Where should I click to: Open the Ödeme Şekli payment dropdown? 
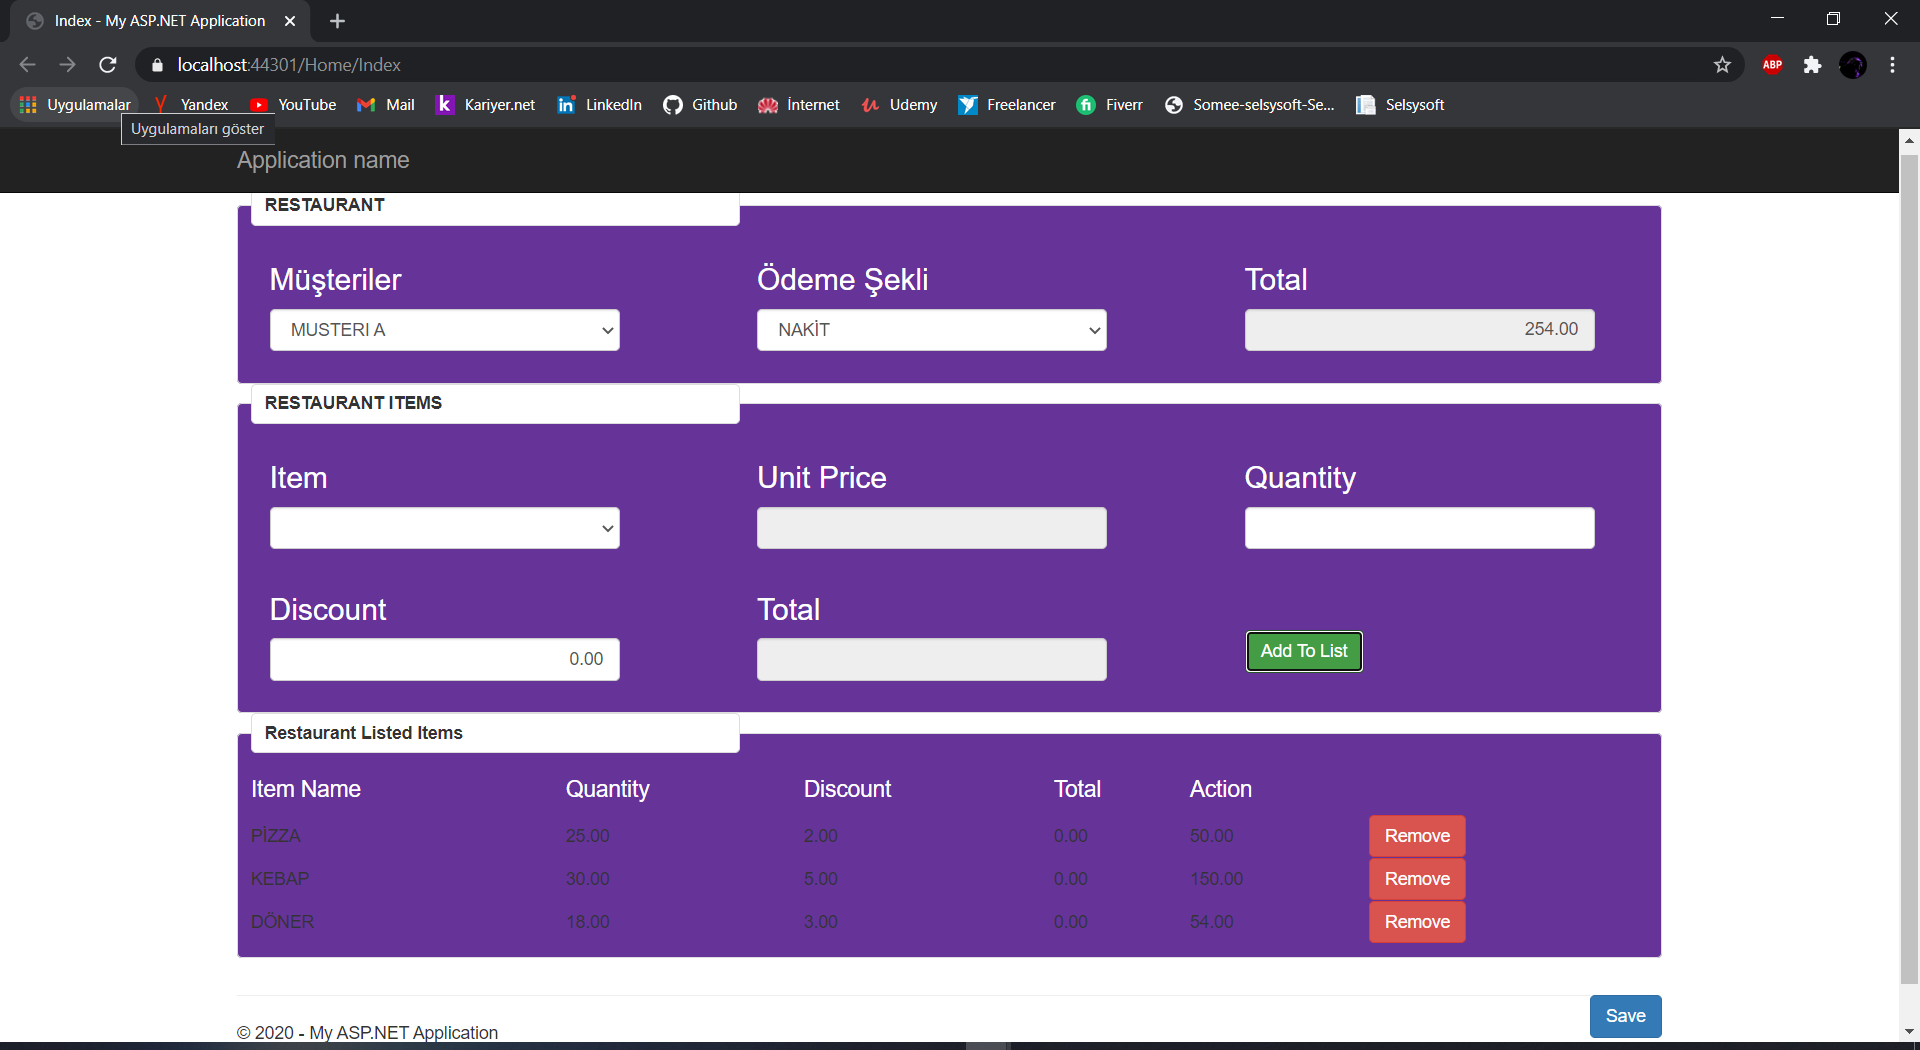tap(931, 329)
